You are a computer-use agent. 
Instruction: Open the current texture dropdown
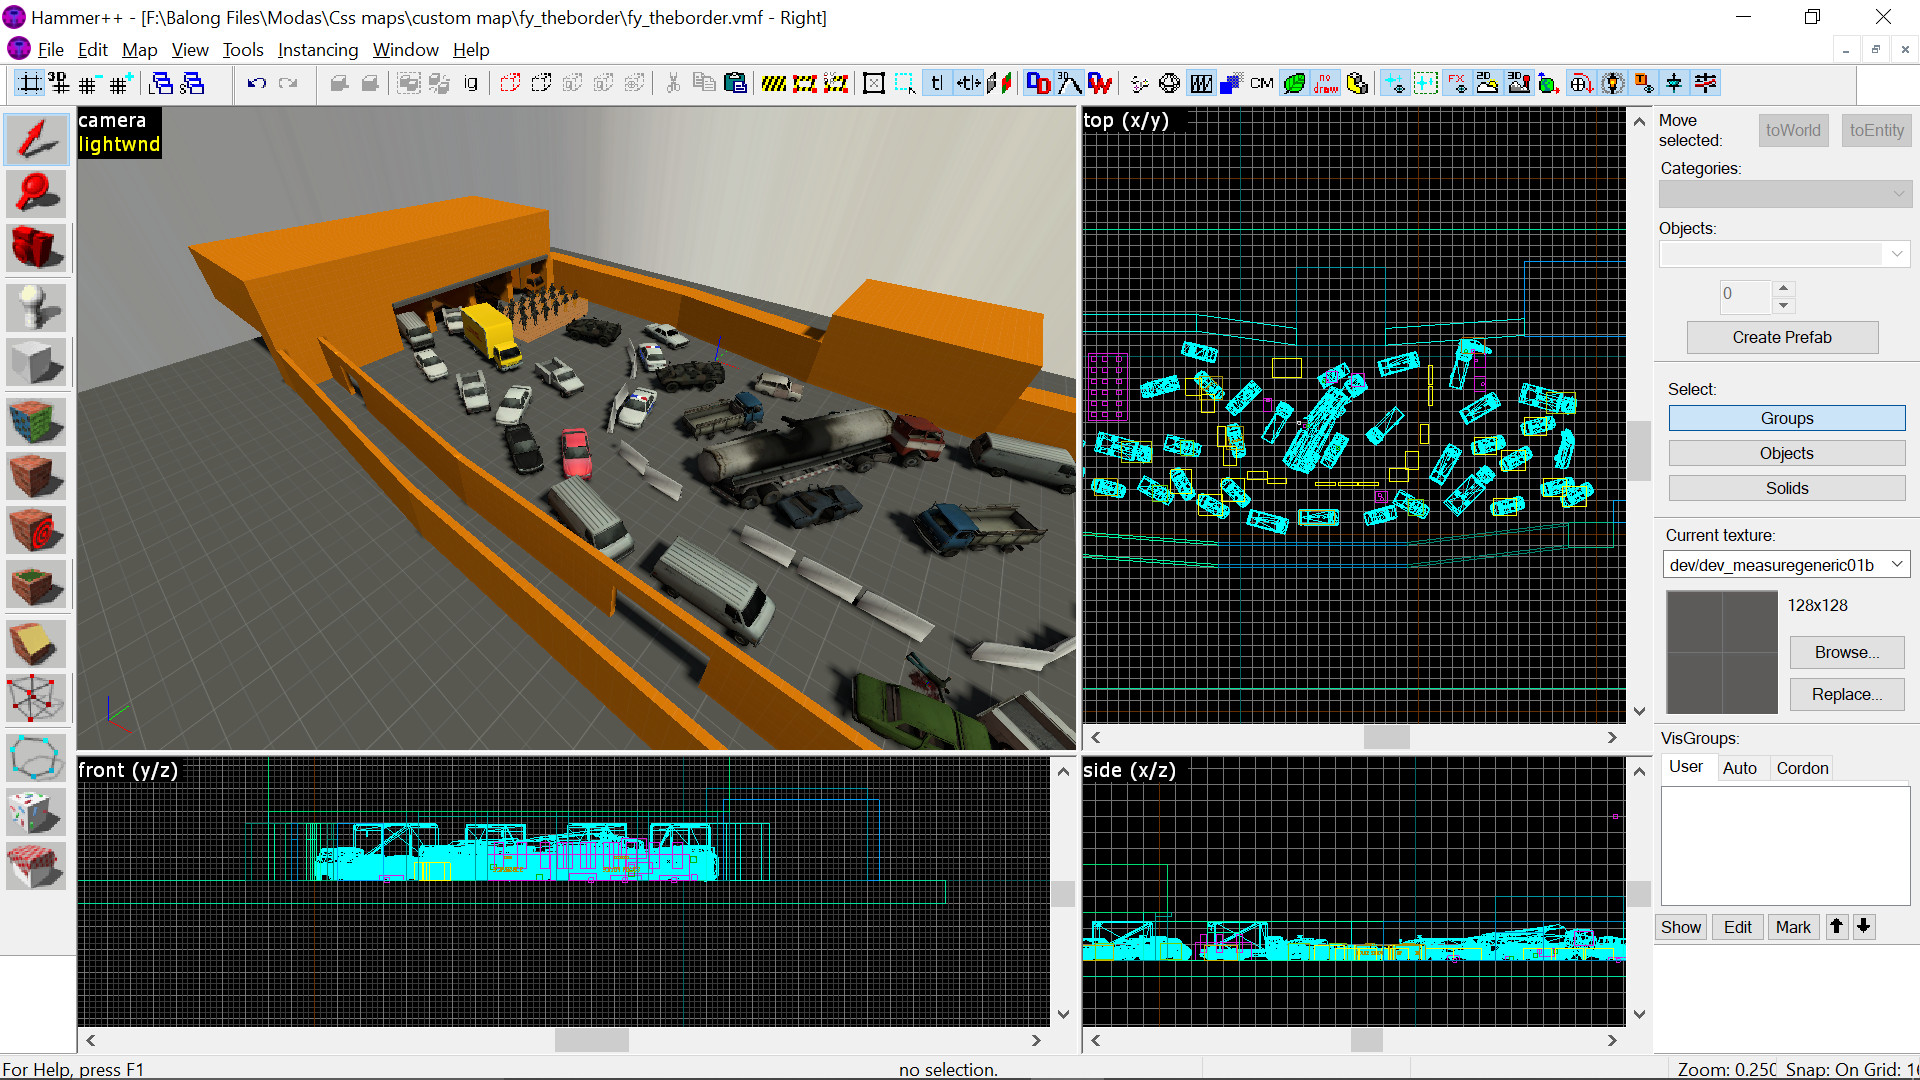click(x=1896, y=565)
